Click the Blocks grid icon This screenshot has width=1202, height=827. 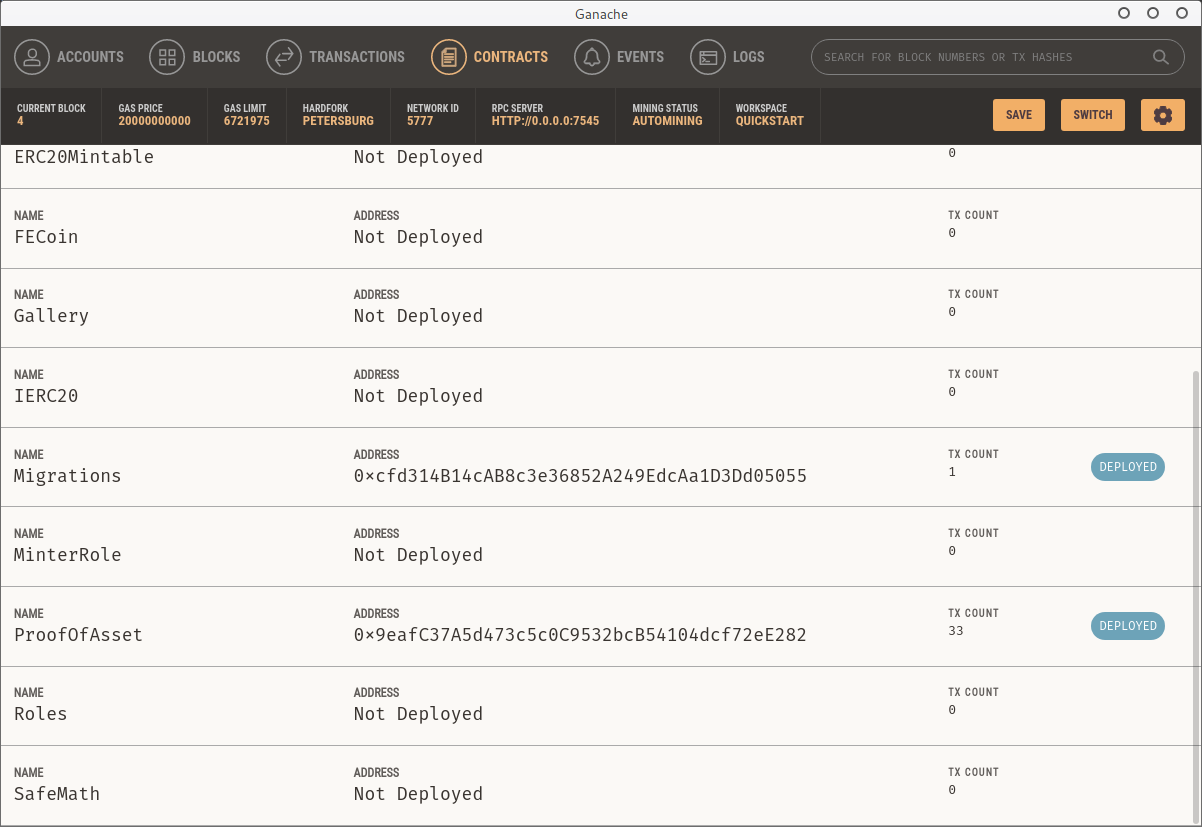tap(167, 57)
